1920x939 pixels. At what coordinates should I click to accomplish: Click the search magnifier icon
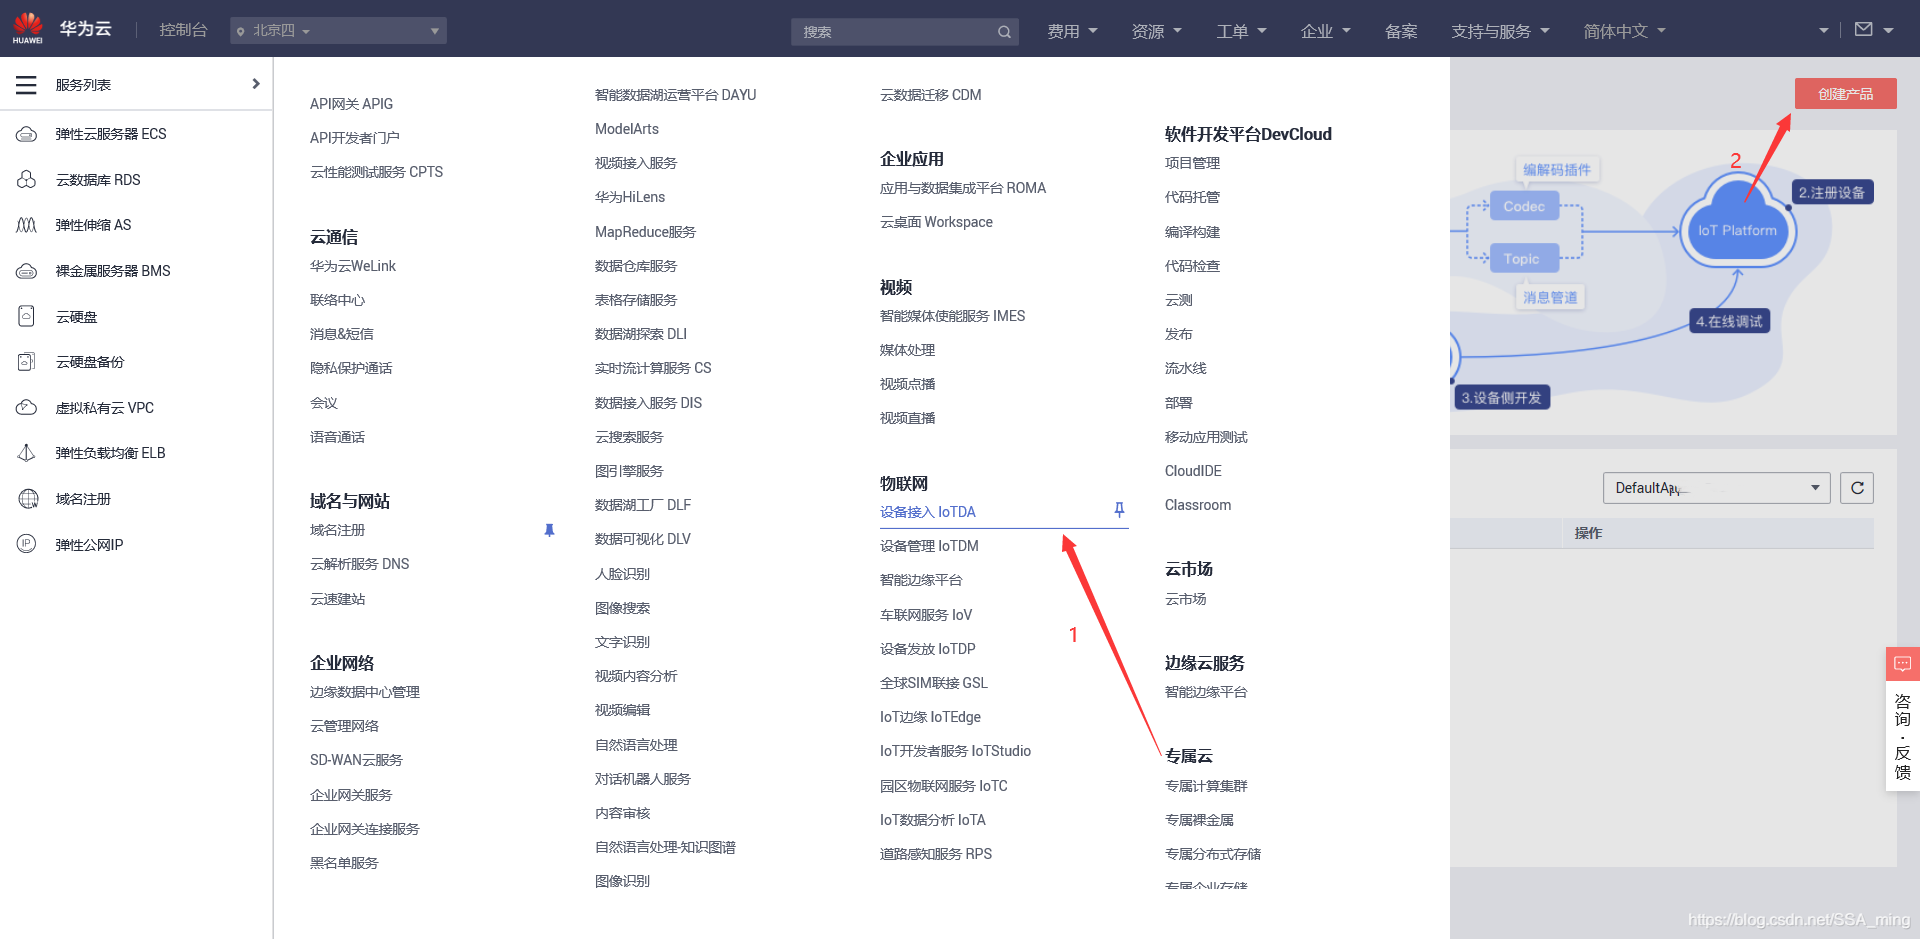click(x=1004, y=32)
